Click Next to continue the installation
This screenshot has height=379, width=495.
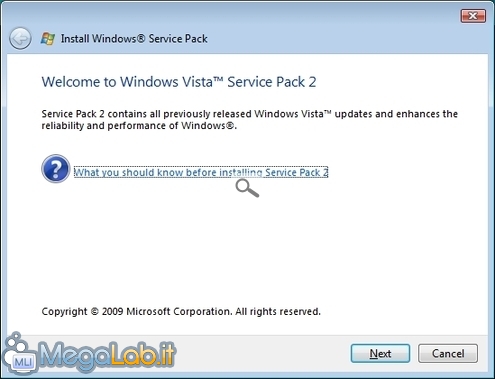380,353
